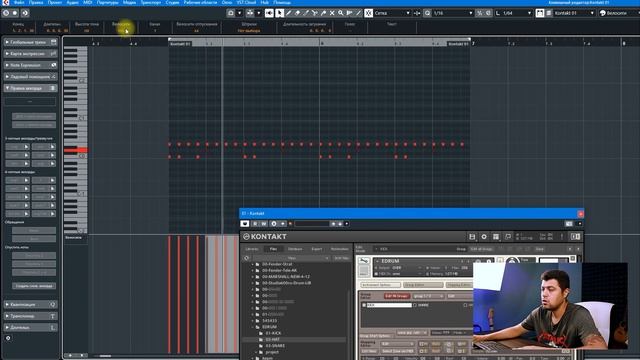
Task: Select the 01-KICK folder in Kontakt browser
Action: 273,333
